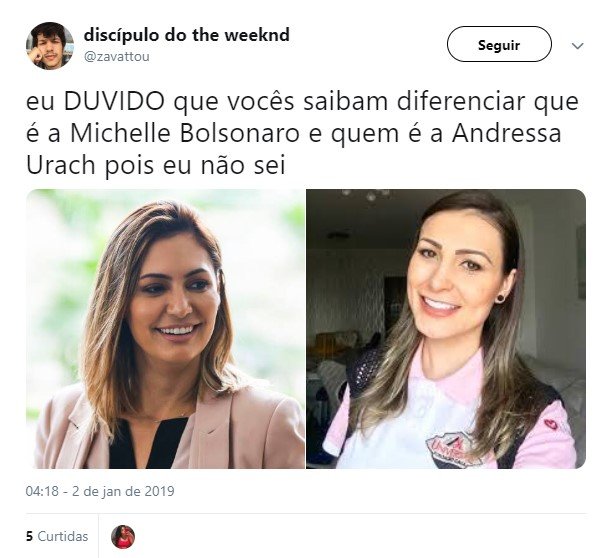Click the @zavattou username handle
Viewport: 612px width, 558px height.
coord(117,57)
